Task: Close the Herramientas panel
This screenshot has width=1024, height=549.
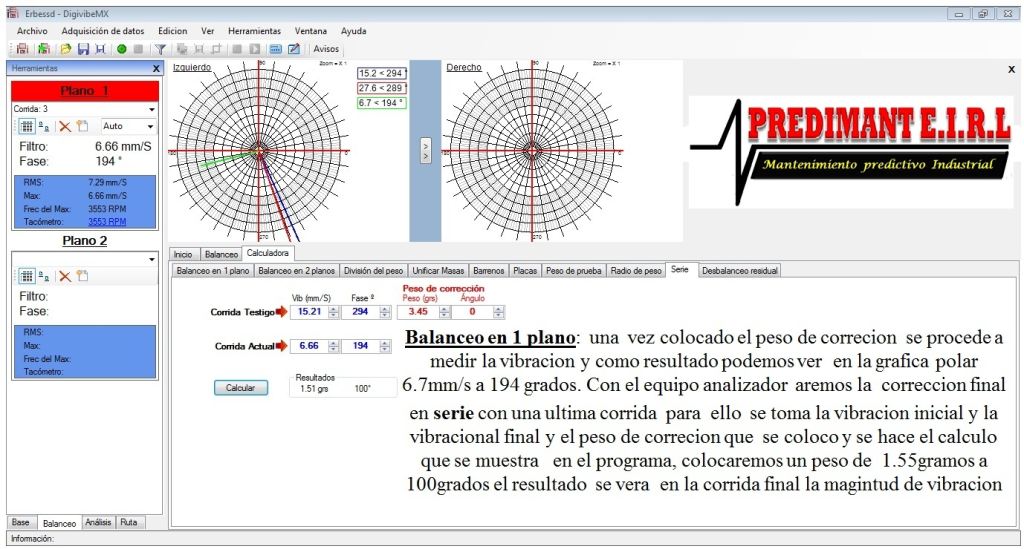Action: [156, 68]
